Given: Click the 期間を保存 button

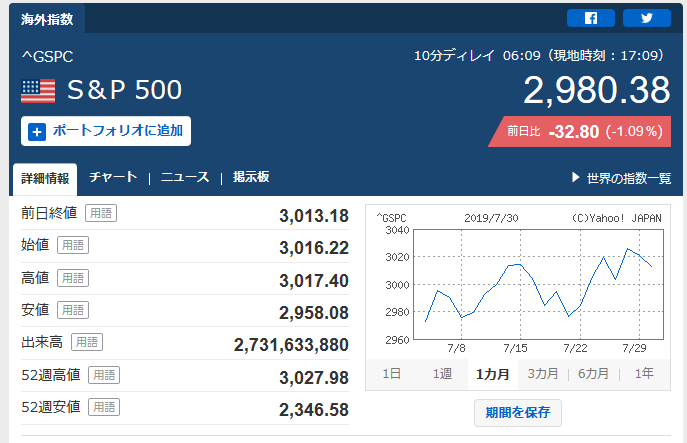Looking at the screenshot, I should tap(517, 412).
